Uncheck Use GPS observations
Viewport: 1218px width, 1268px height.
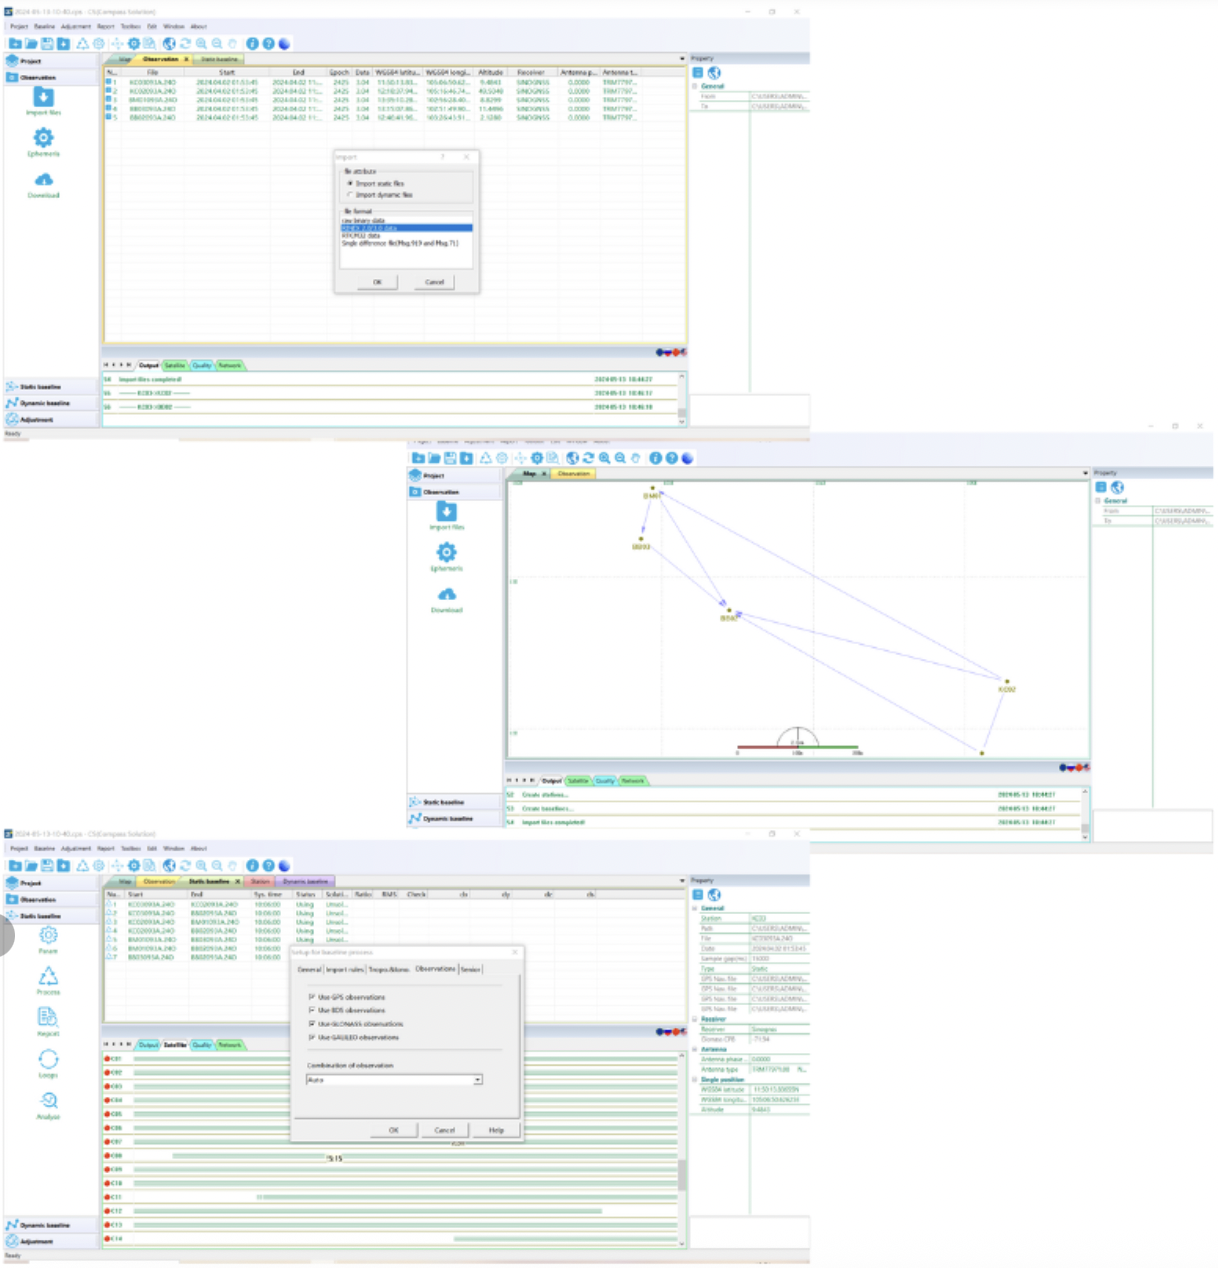[312, 997]
